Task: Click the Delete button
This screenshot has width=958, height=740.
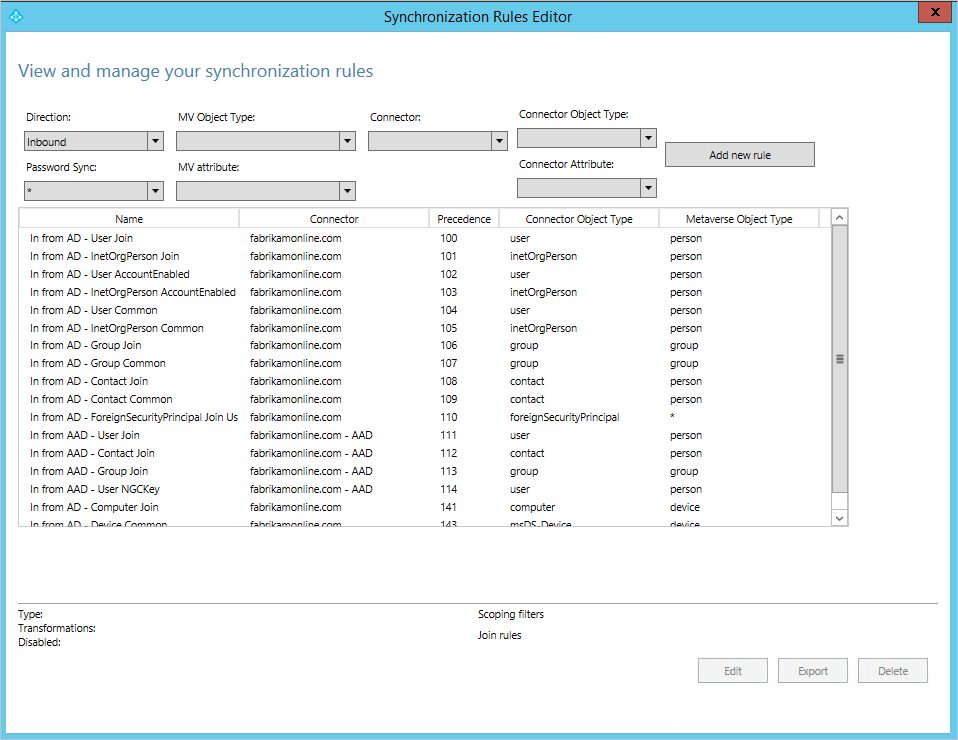Action: pos(892,670)
